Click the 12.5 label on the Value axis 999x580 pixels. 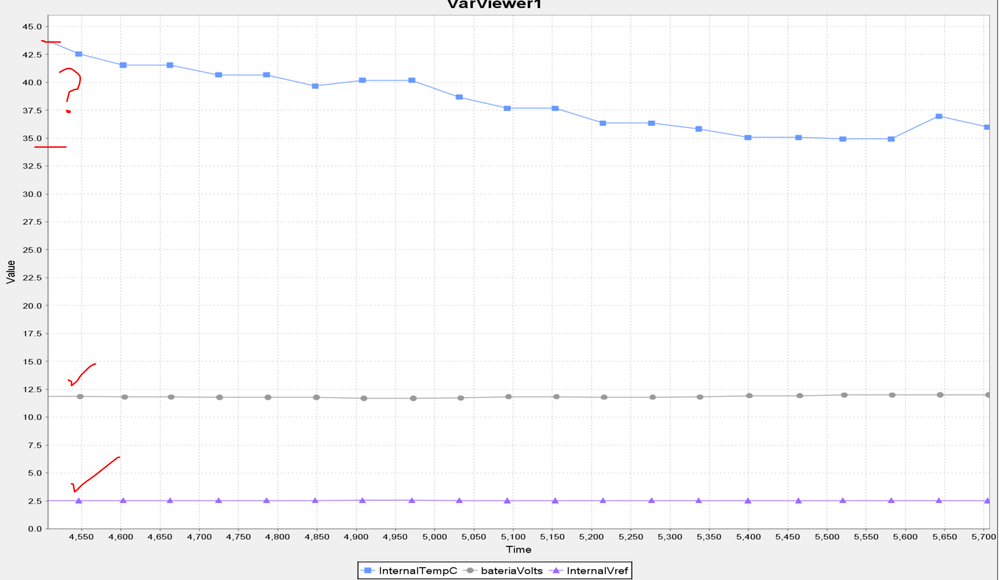click(32, 389)
